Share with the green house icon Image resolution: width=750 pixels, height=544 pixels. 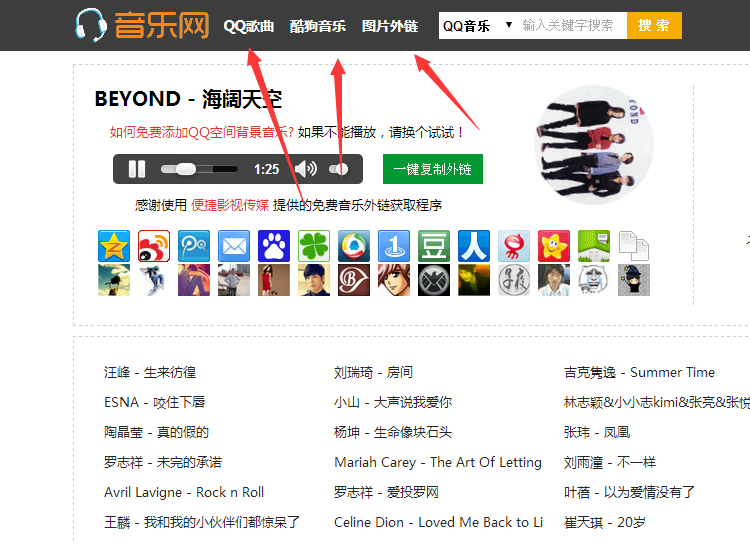(x=594, y=246)
